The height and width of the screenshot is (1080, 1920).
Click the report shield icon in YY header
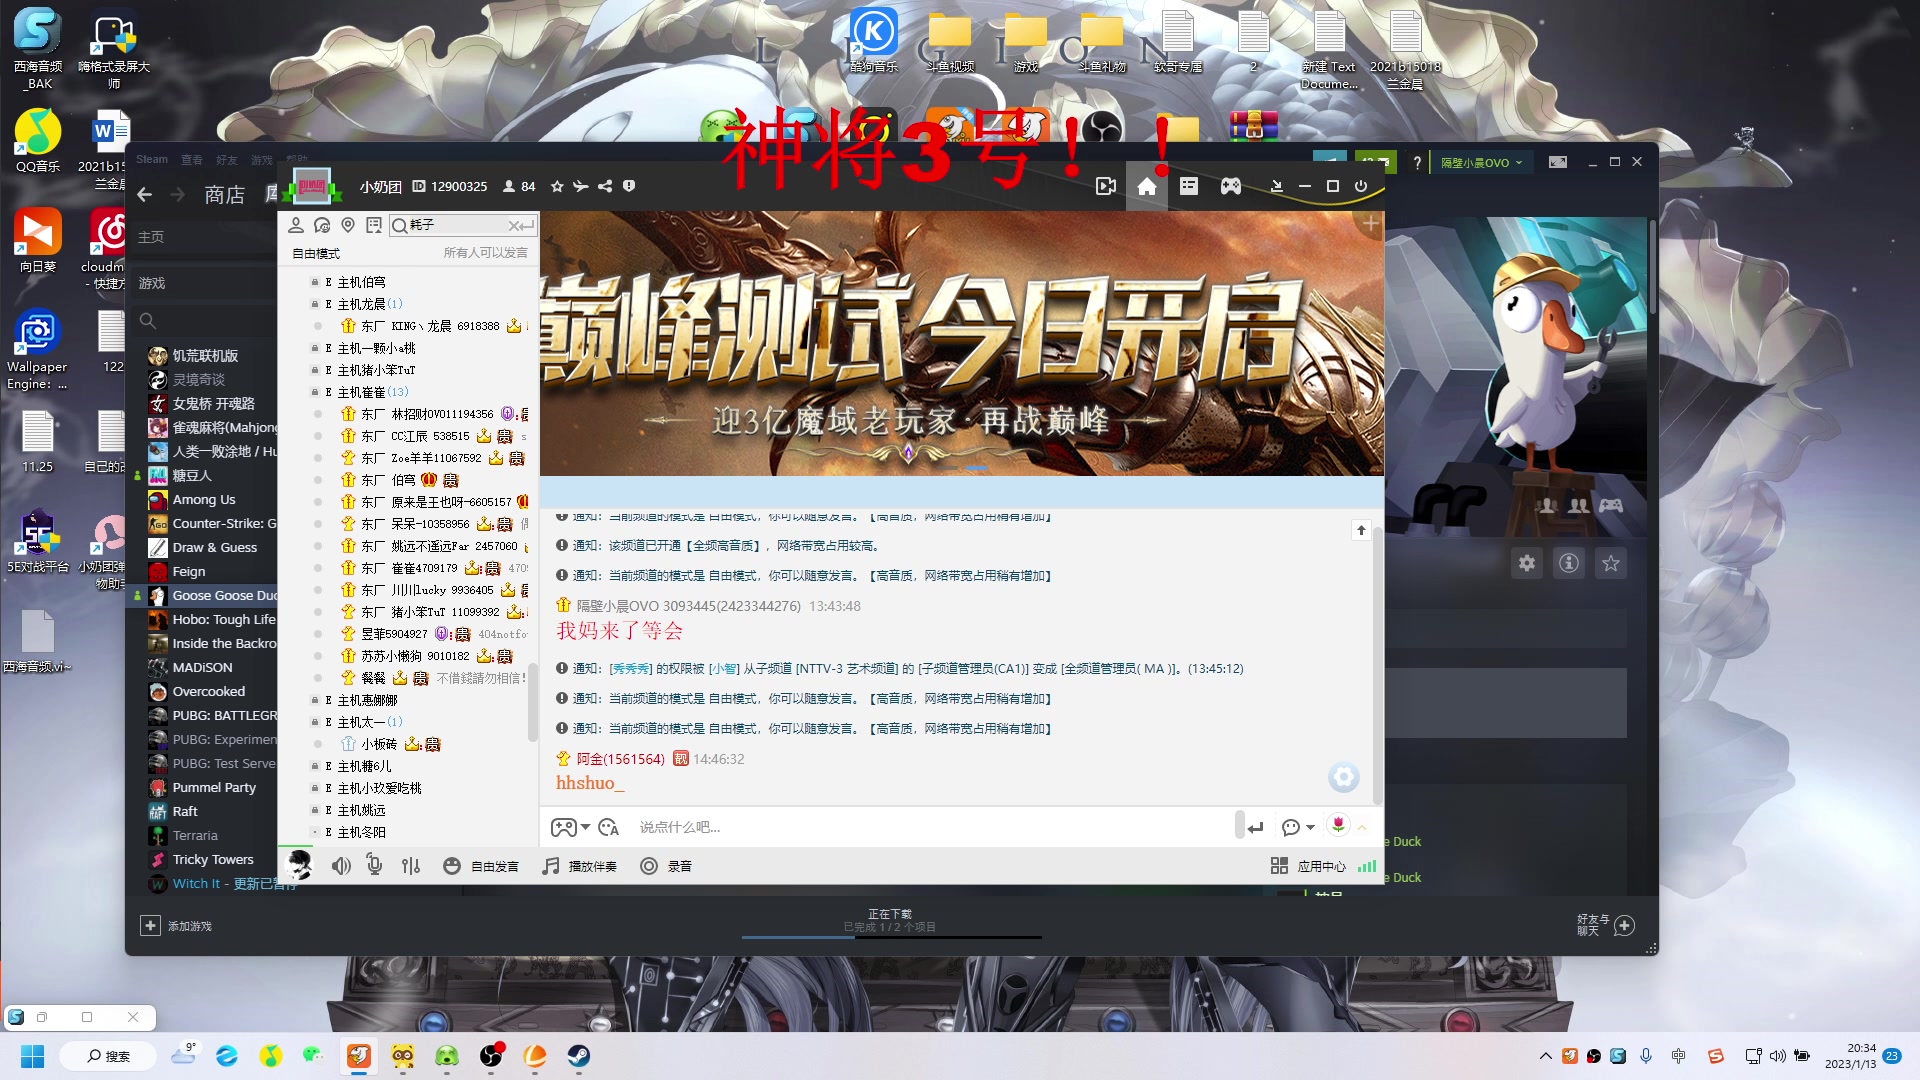pyautogui.click(x=629, y=186)
